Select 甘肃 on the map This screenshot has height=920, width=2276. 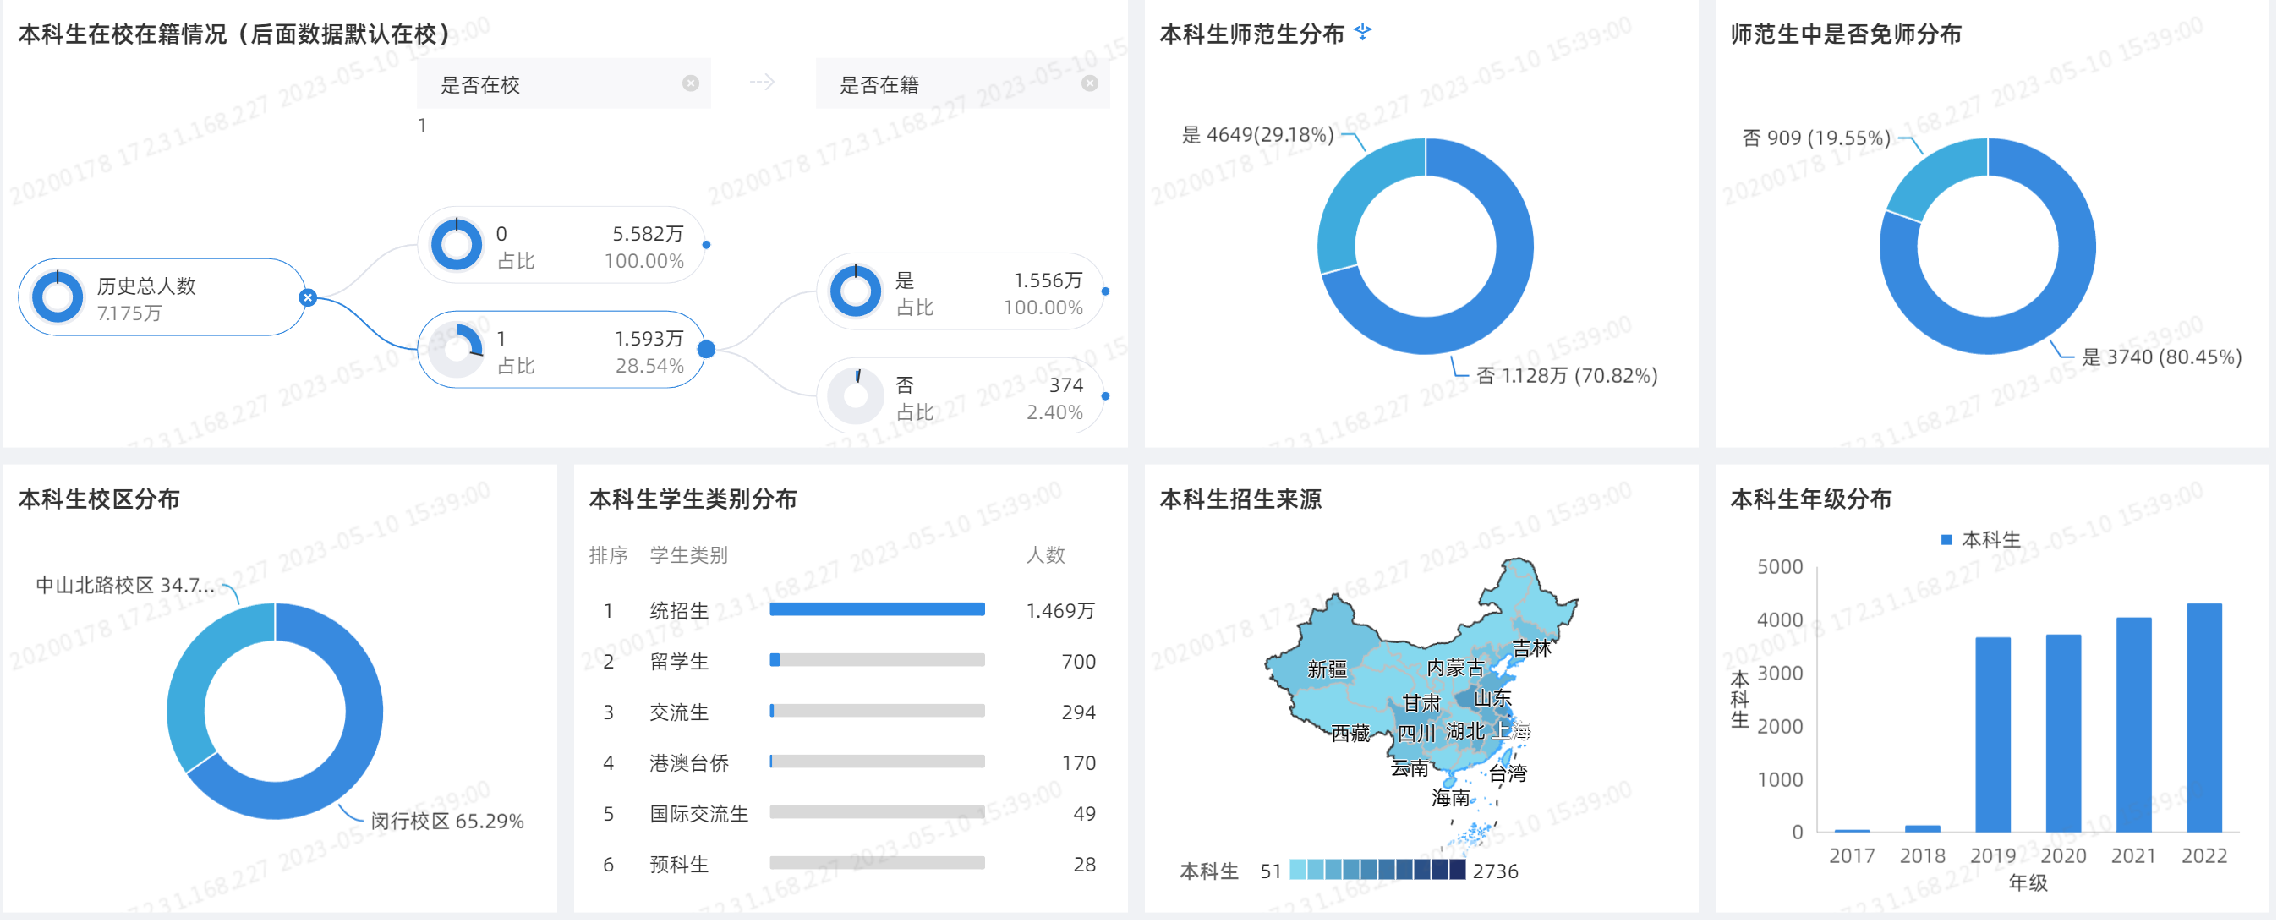click(1421, 703)
